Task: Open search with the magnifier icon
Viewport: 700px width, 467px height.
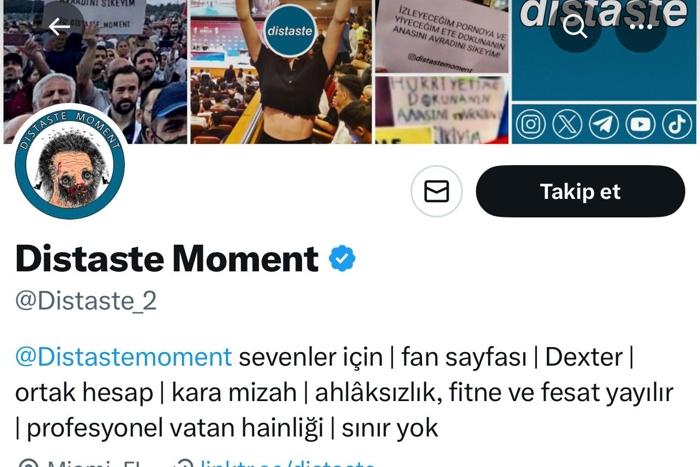Action: [575, 26]
